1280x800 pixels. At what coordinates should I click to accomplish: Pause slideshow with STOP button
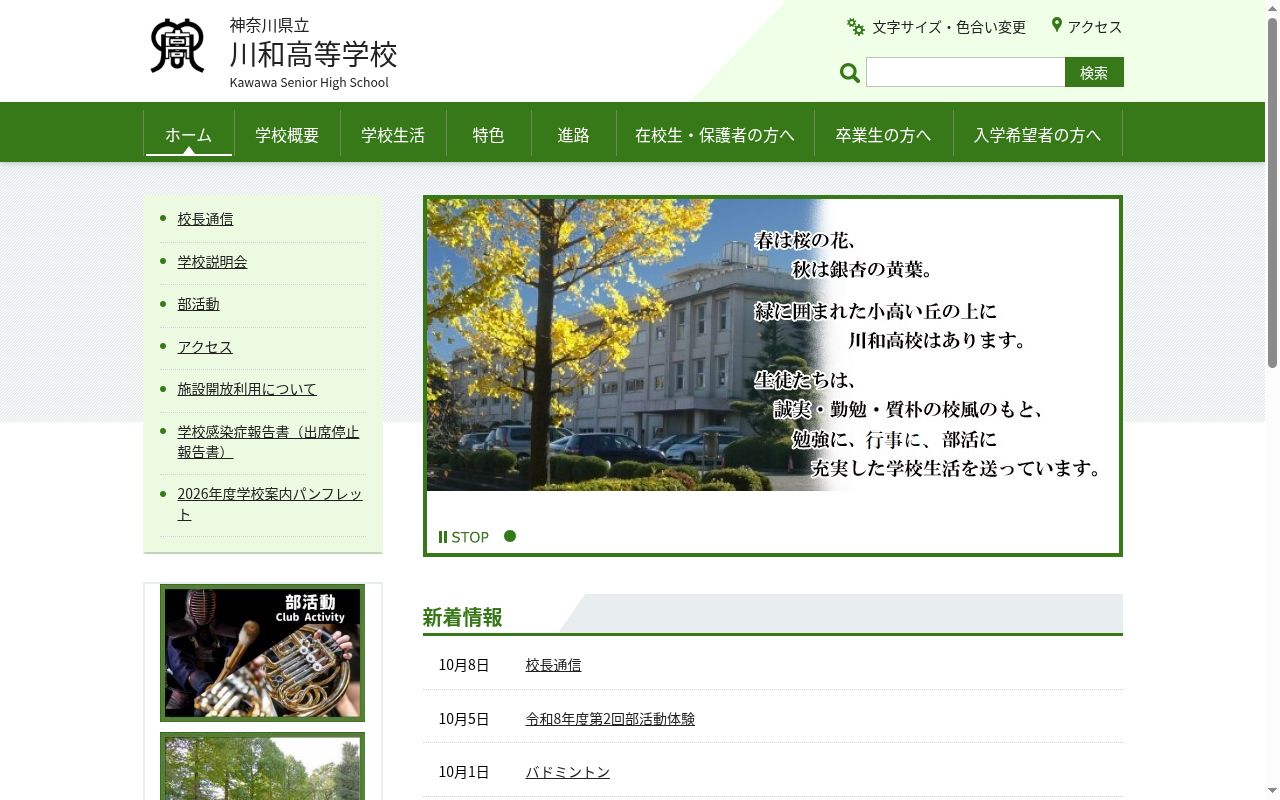(x=464, y=537)
